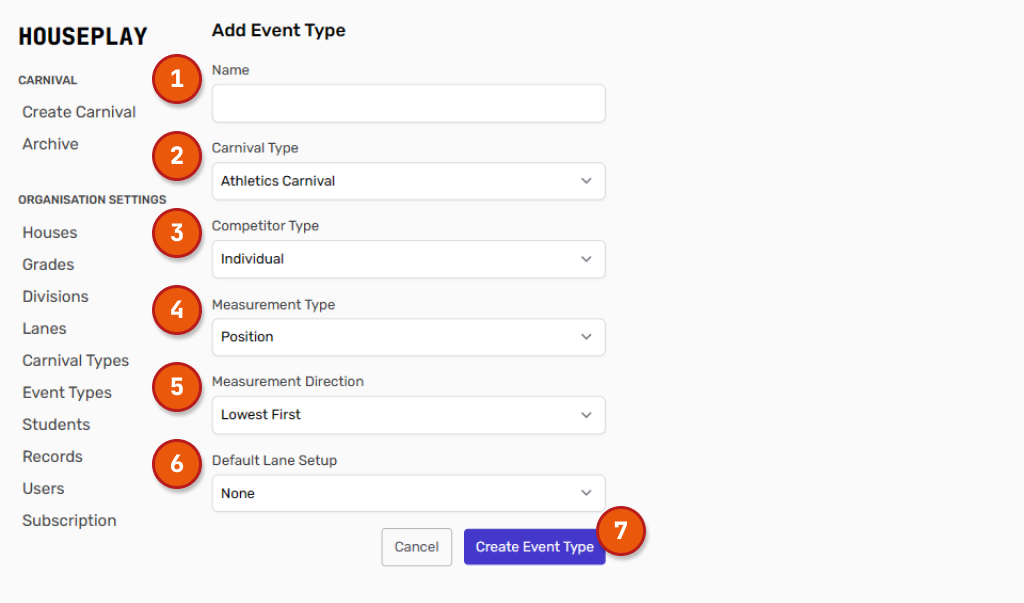Viewport: 1024px width, 603px height.
Task: Go to Create Carnival in sidebar
Action: pos(79,112)
